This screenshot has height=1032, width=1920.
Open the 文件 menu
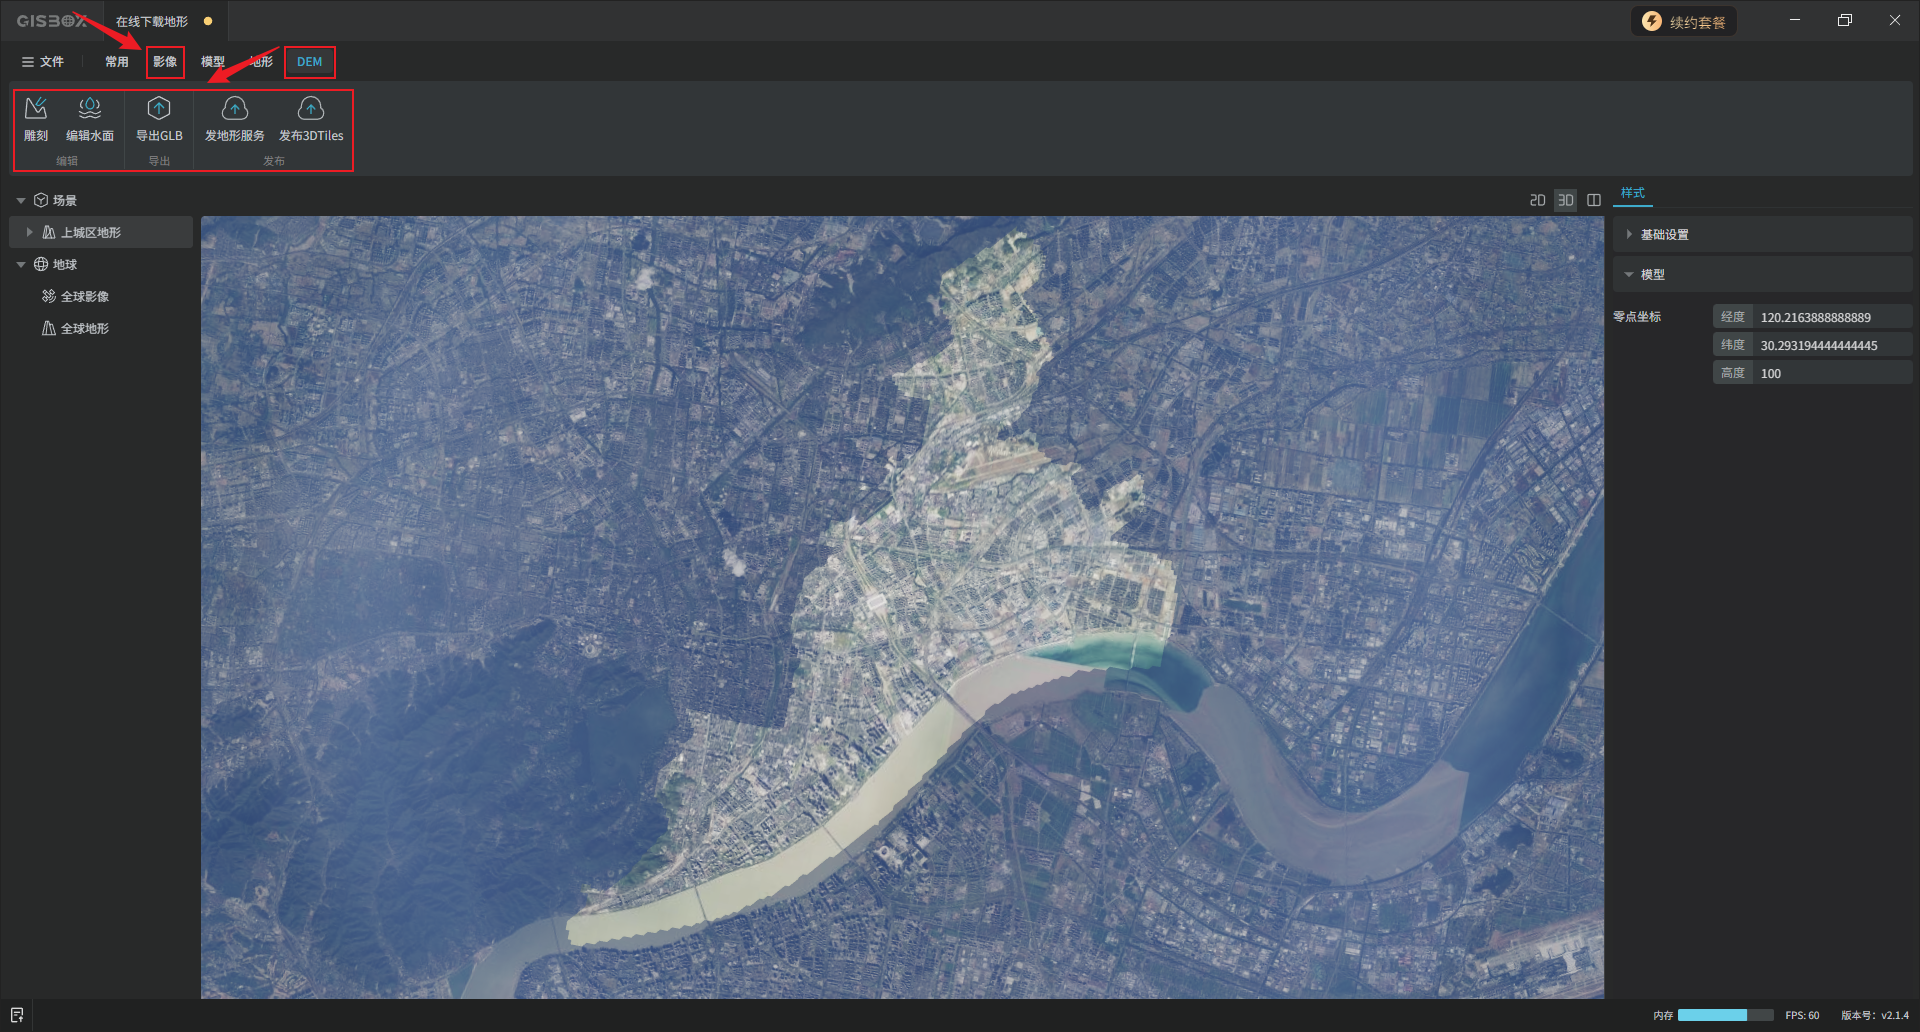point(43,62)
